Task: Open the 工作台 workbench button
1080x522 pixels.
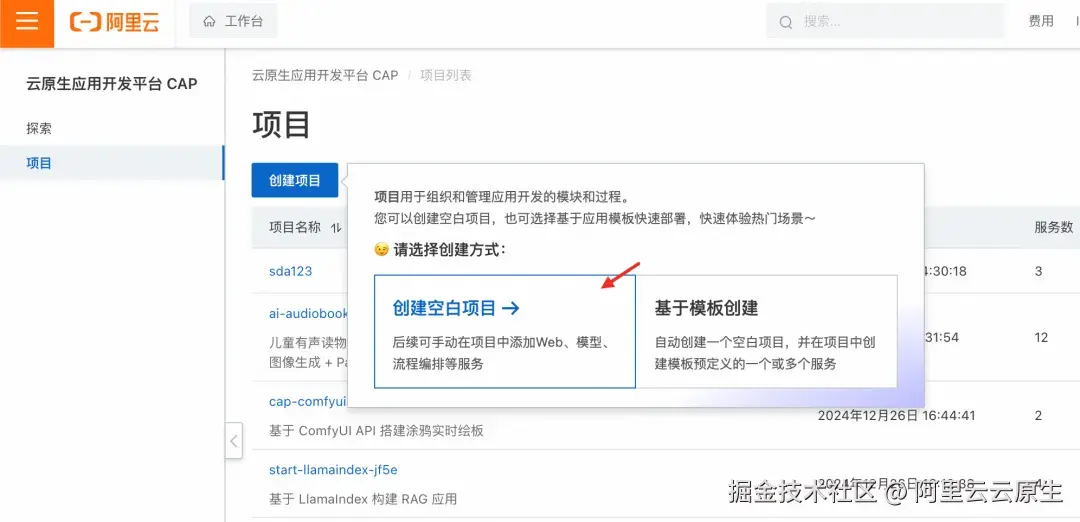Action: click(233, 21)
